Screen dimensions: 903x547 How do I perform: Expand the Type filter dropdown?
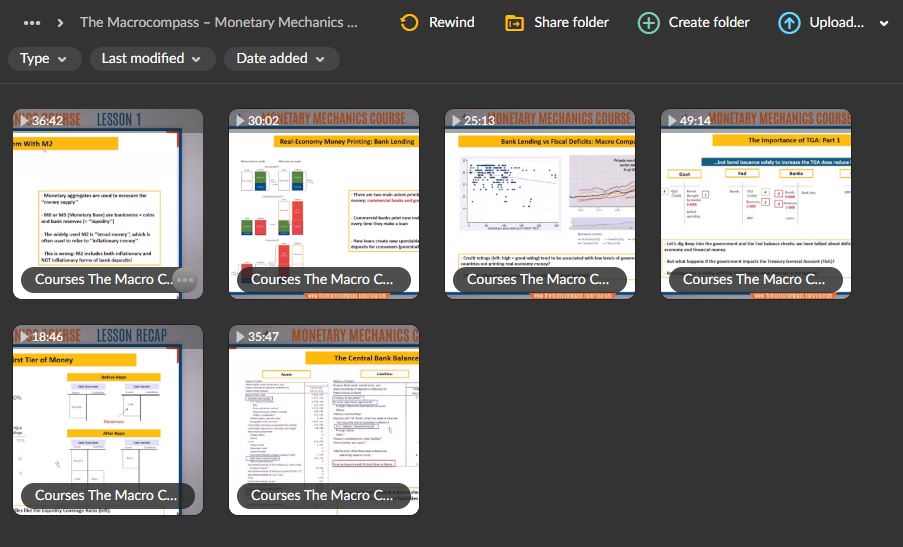[44, 59]
